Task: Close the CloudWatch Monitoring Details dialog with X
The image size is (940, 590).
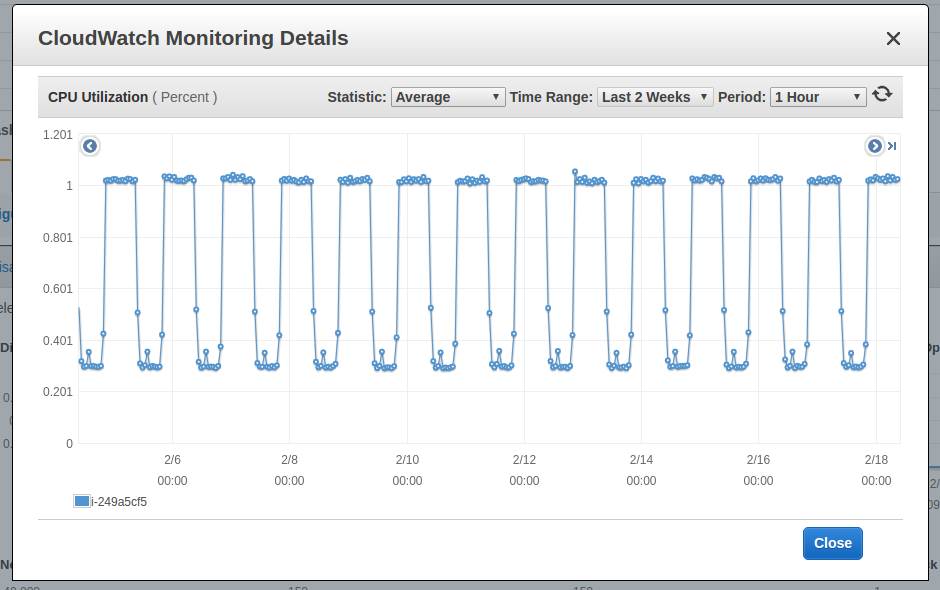Action: pos(893,38)
